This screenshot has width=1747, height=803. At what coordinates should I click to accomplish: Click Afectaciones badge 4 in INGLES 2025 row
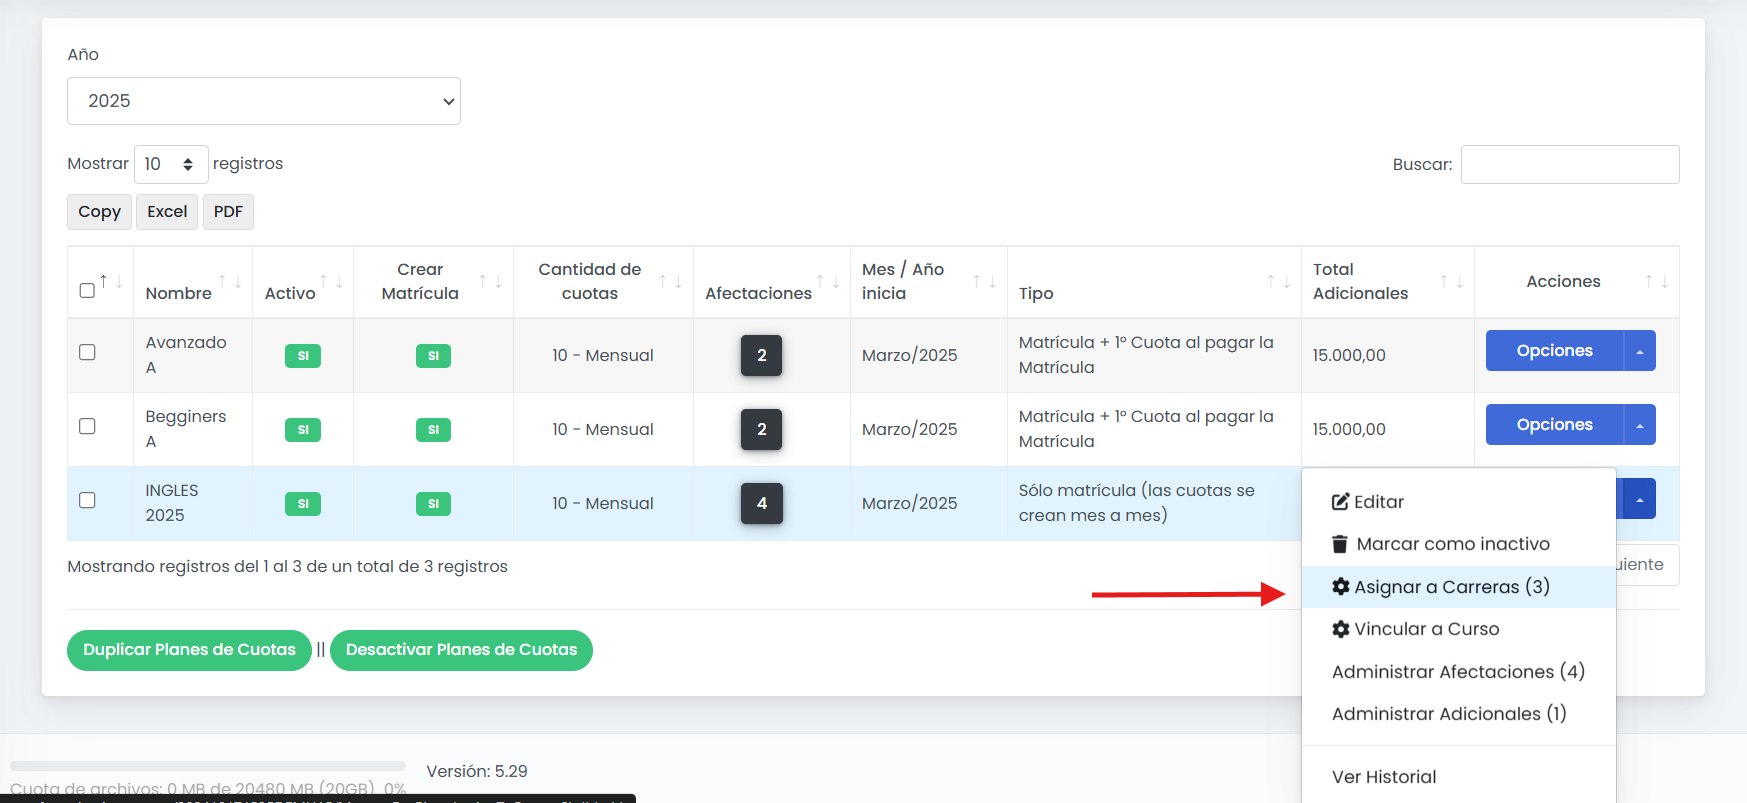click(761, 504)
